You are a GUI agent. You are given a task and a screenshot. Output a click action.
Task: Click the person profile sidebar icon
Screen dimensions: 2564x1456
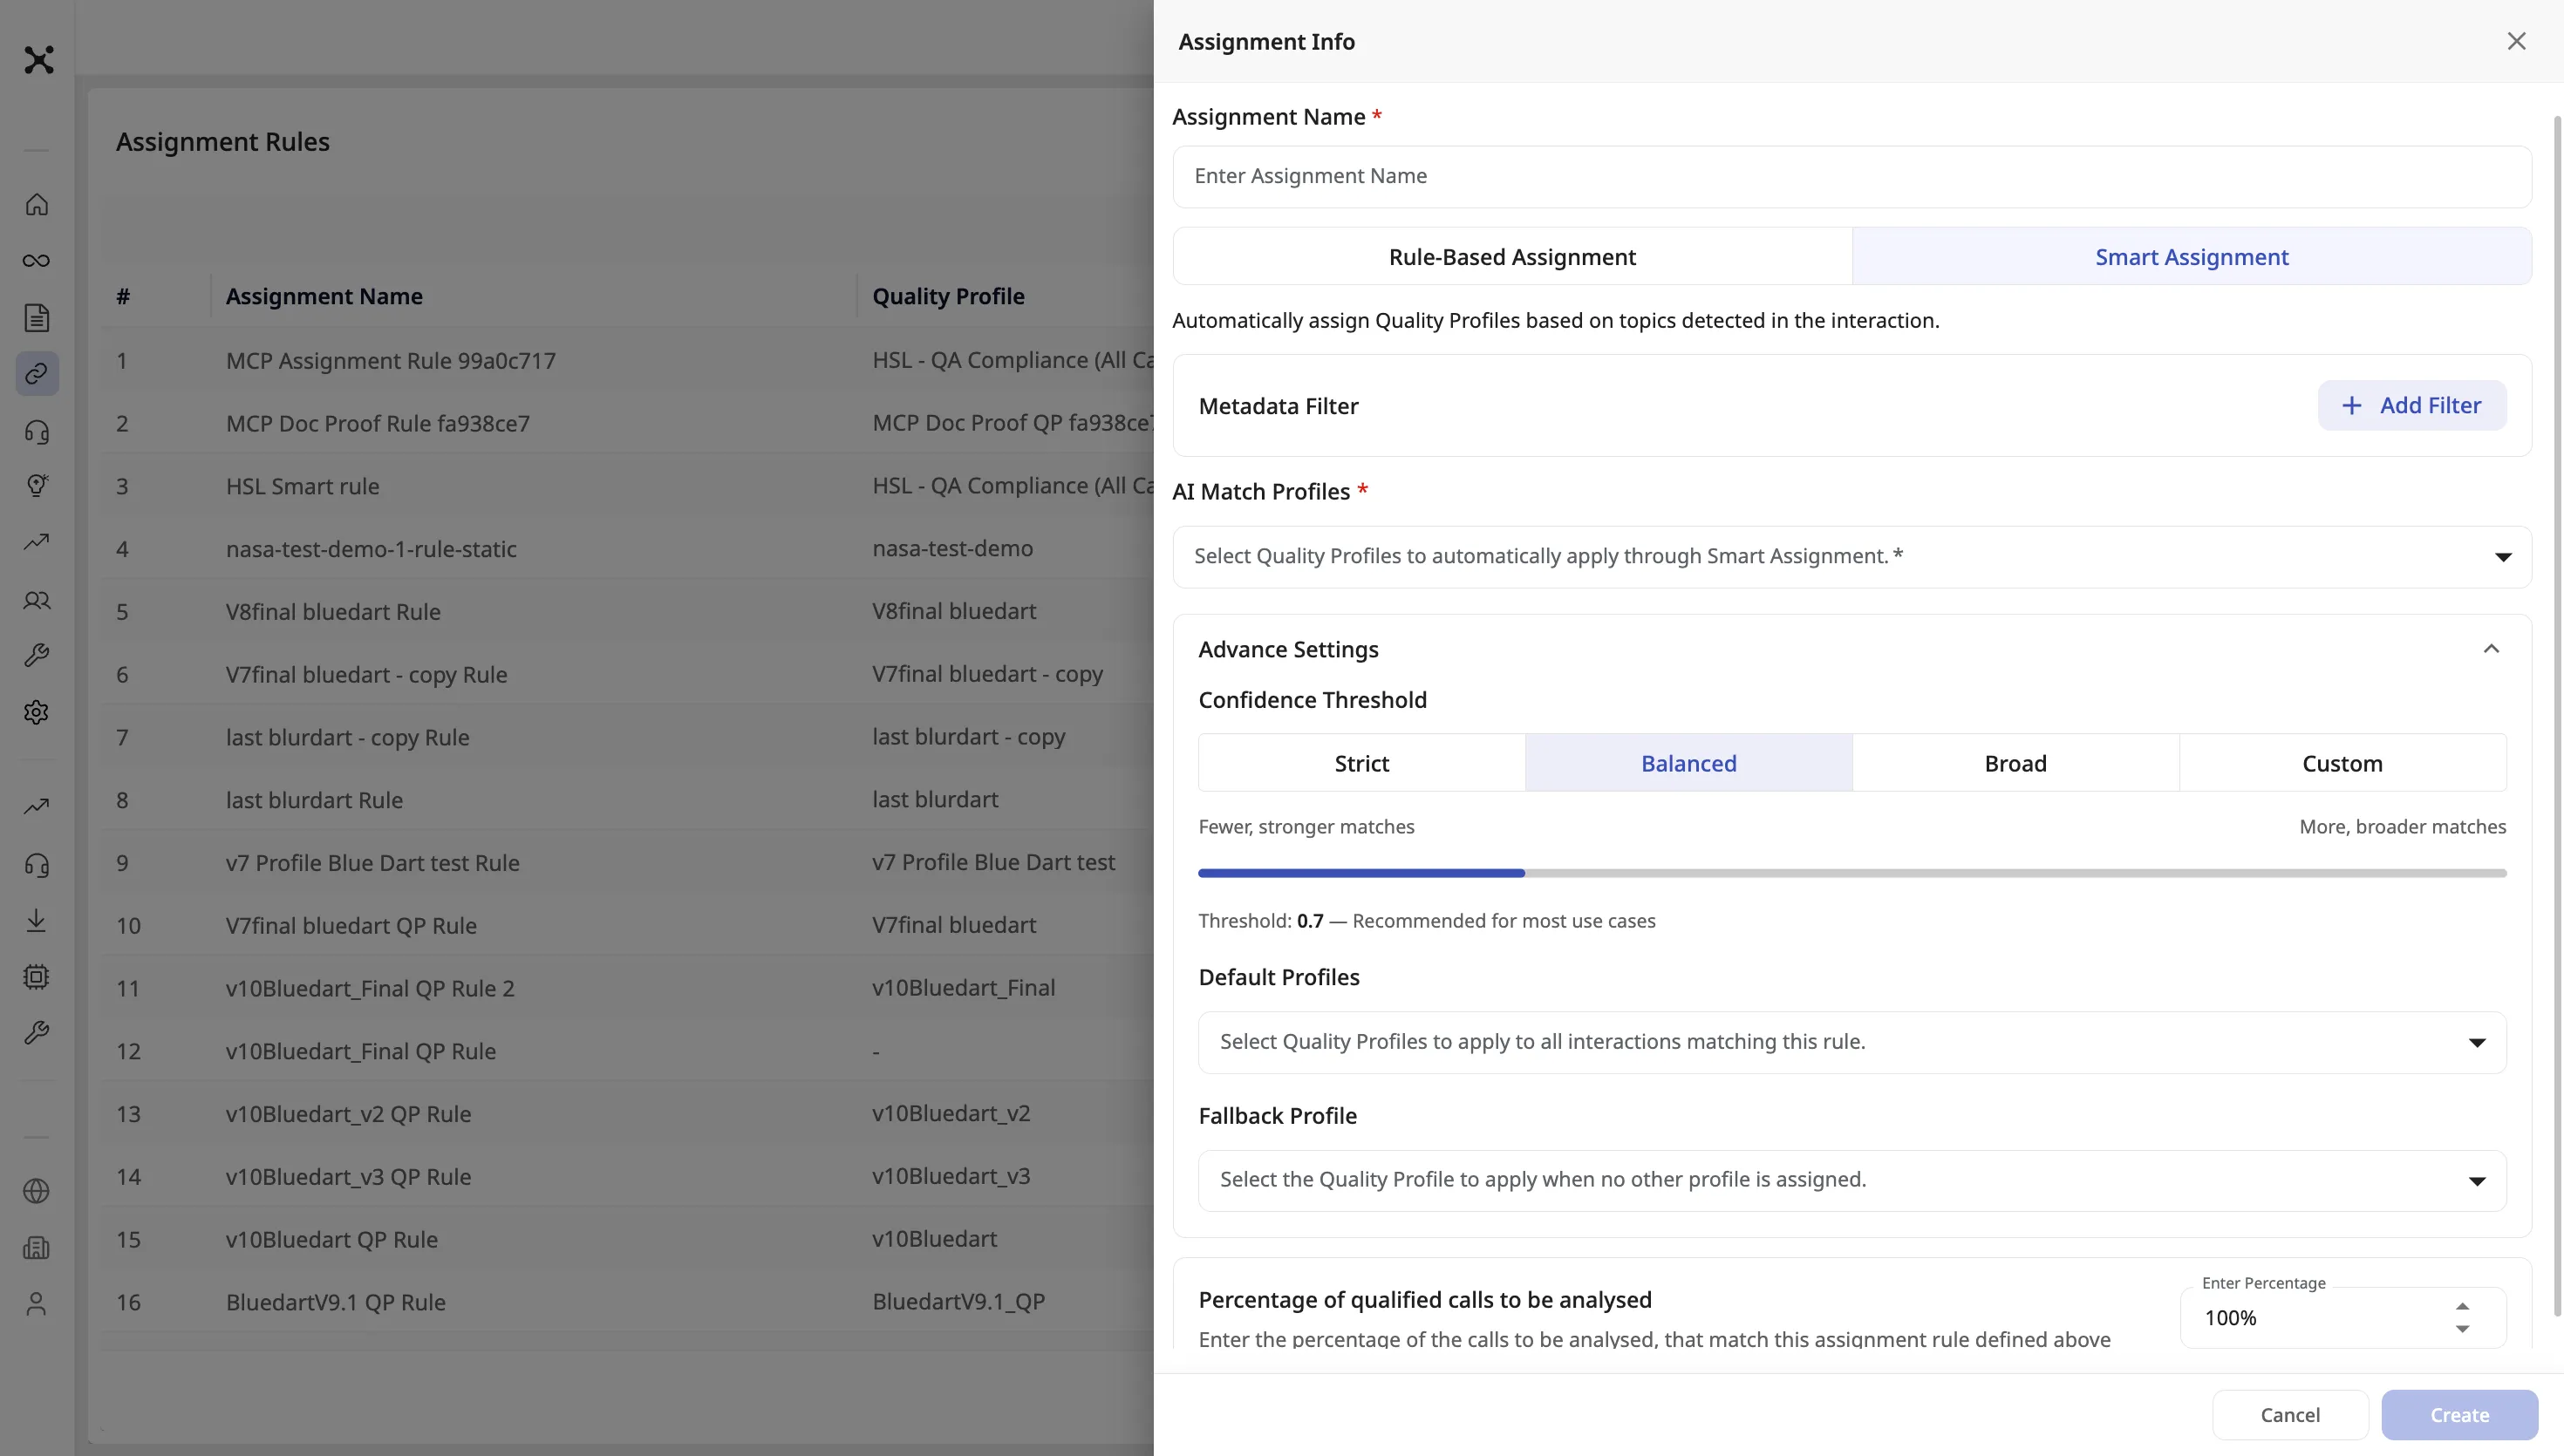pyautogui.click(x=37, y=1304)
